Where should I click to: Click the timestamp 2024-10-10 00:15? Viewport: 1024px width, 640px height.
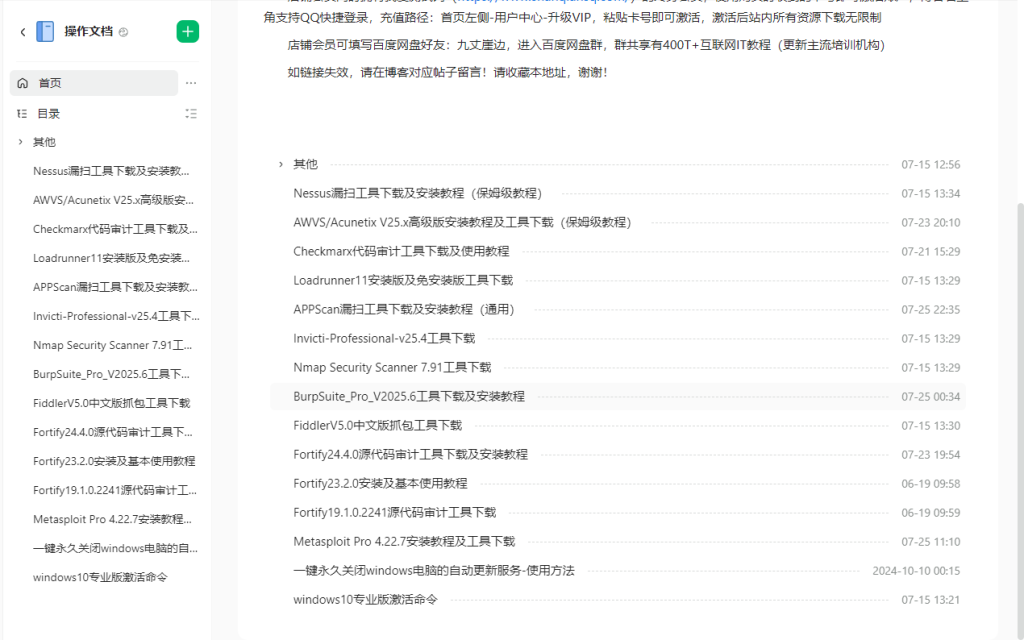click(x=916, y=571)
